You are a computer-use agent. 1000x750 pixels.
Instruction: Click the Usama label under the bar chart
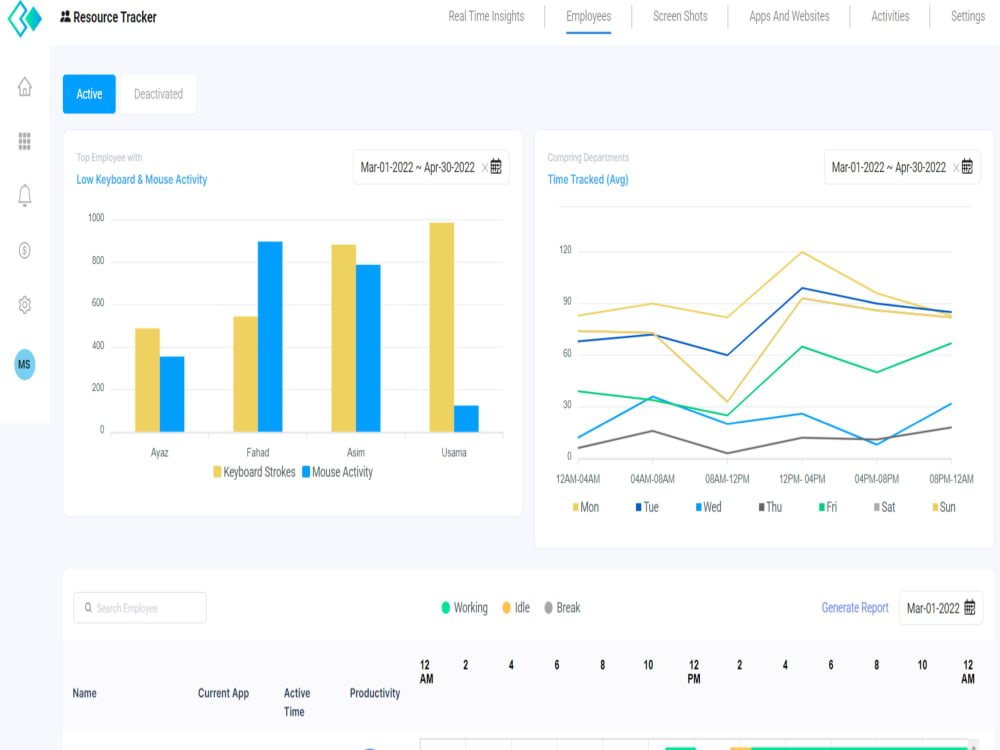[x=453, y=453]
